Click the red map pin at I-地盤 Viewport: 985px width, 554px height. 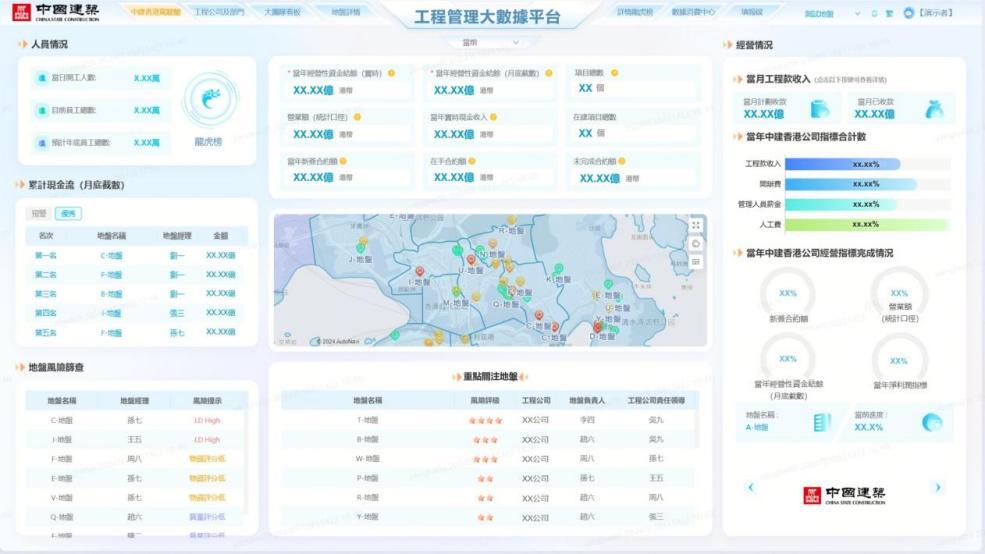(421, 272)
